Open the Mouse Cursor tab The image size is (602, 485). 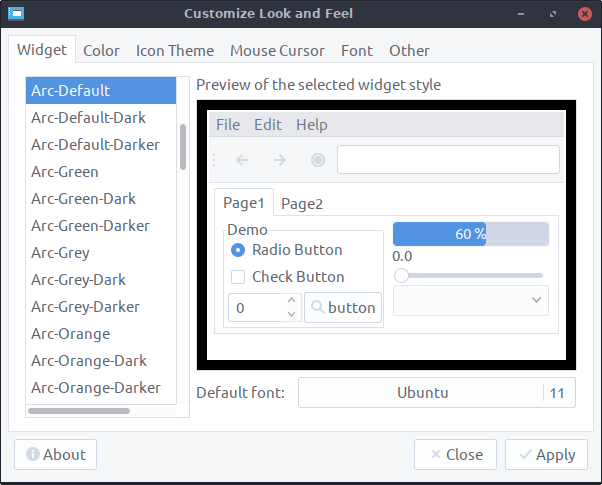point(277,50)
